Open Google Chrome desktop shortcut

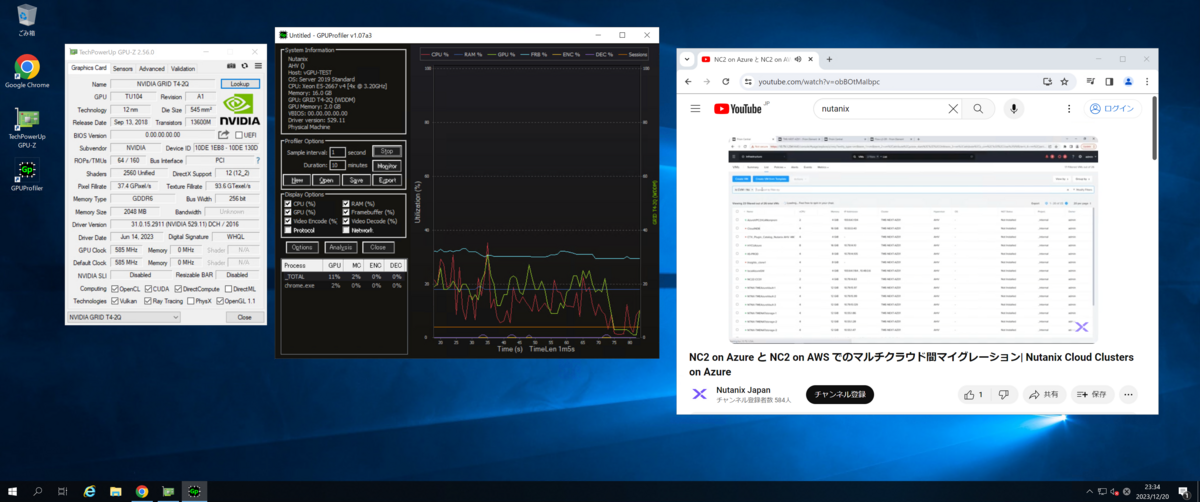pos(27,71)
